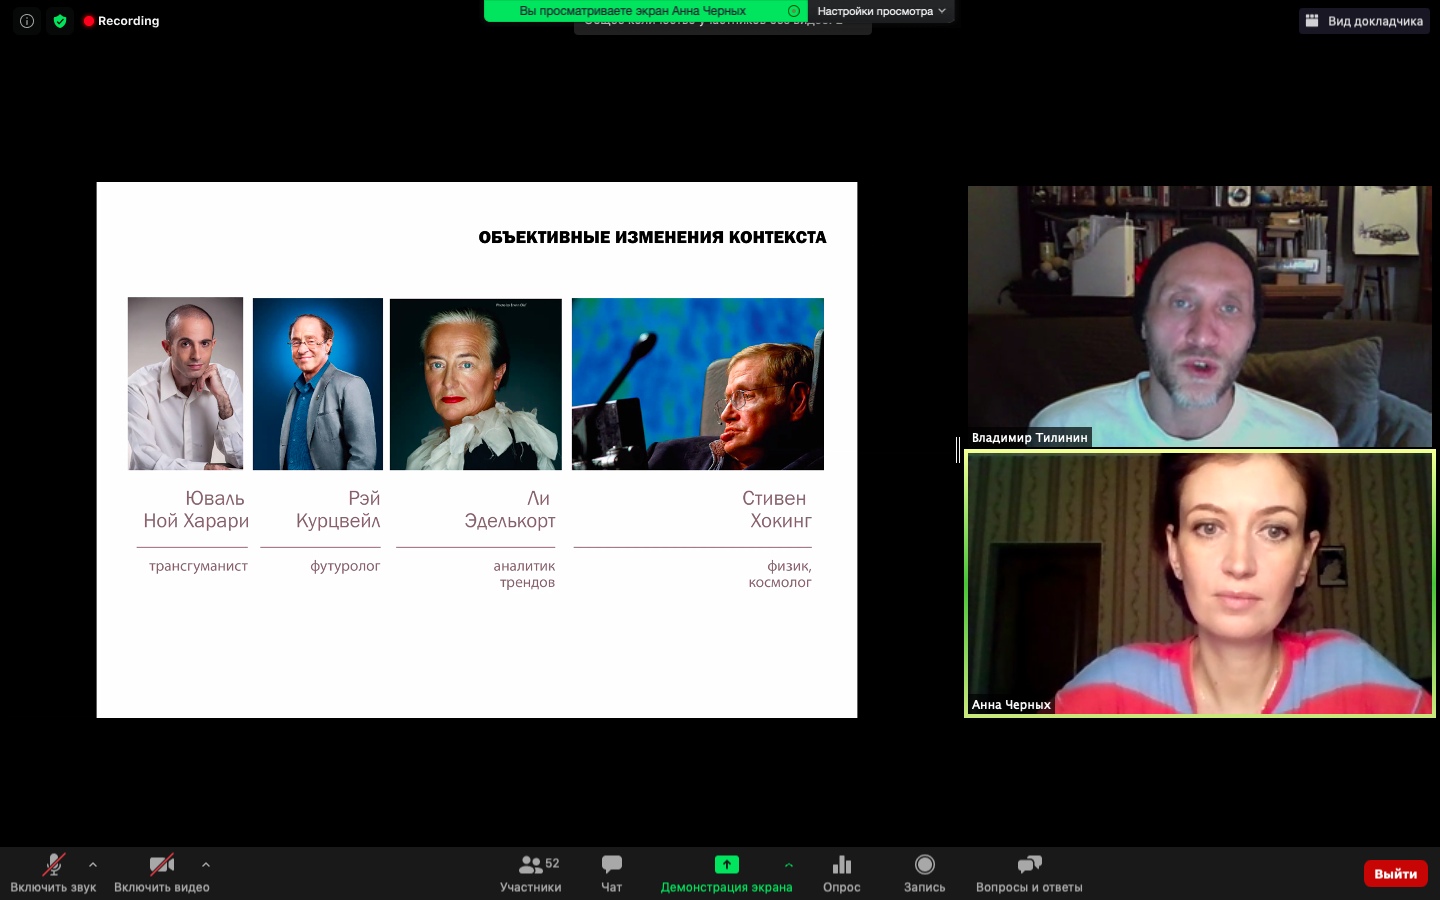Select Владимир Тилинин's video thumbnail
Viewport: 1440px width, 900px height.
(x=1199, y=316)
